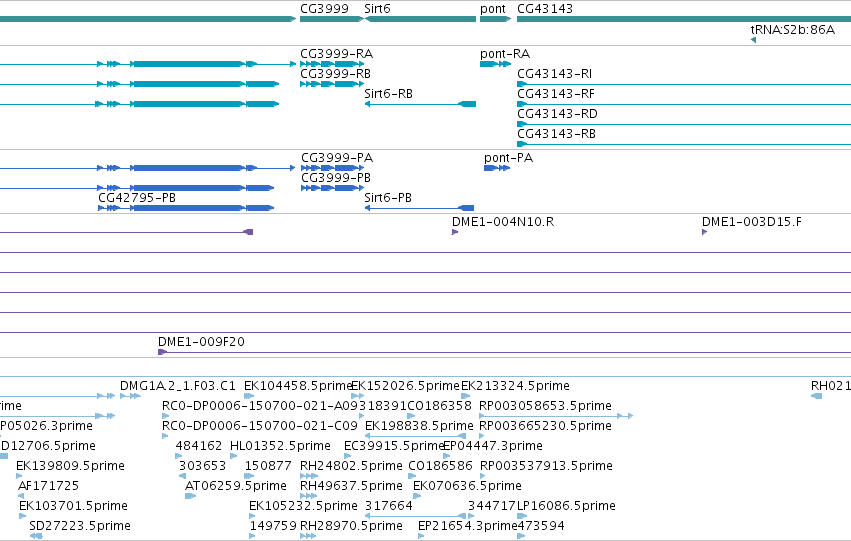The width and height of the screenshot is (851, 541).
Task: Click the CG43143 gene label
Action: [x=545, y=9]
